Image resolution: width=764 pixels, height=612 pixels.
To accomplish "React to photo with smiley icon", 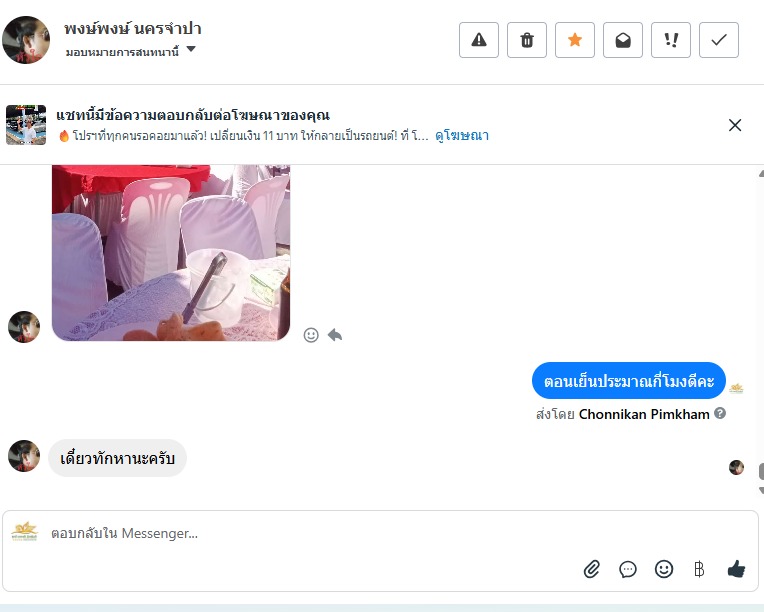I will click(311, 335).
